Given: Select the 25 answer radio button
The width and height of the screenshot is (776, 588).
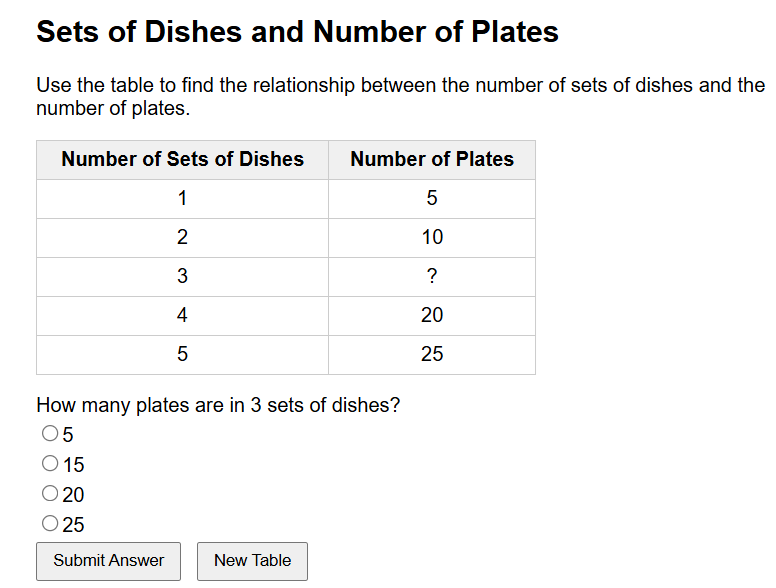Looking at the screenshot, I should [x=50, y=523].
